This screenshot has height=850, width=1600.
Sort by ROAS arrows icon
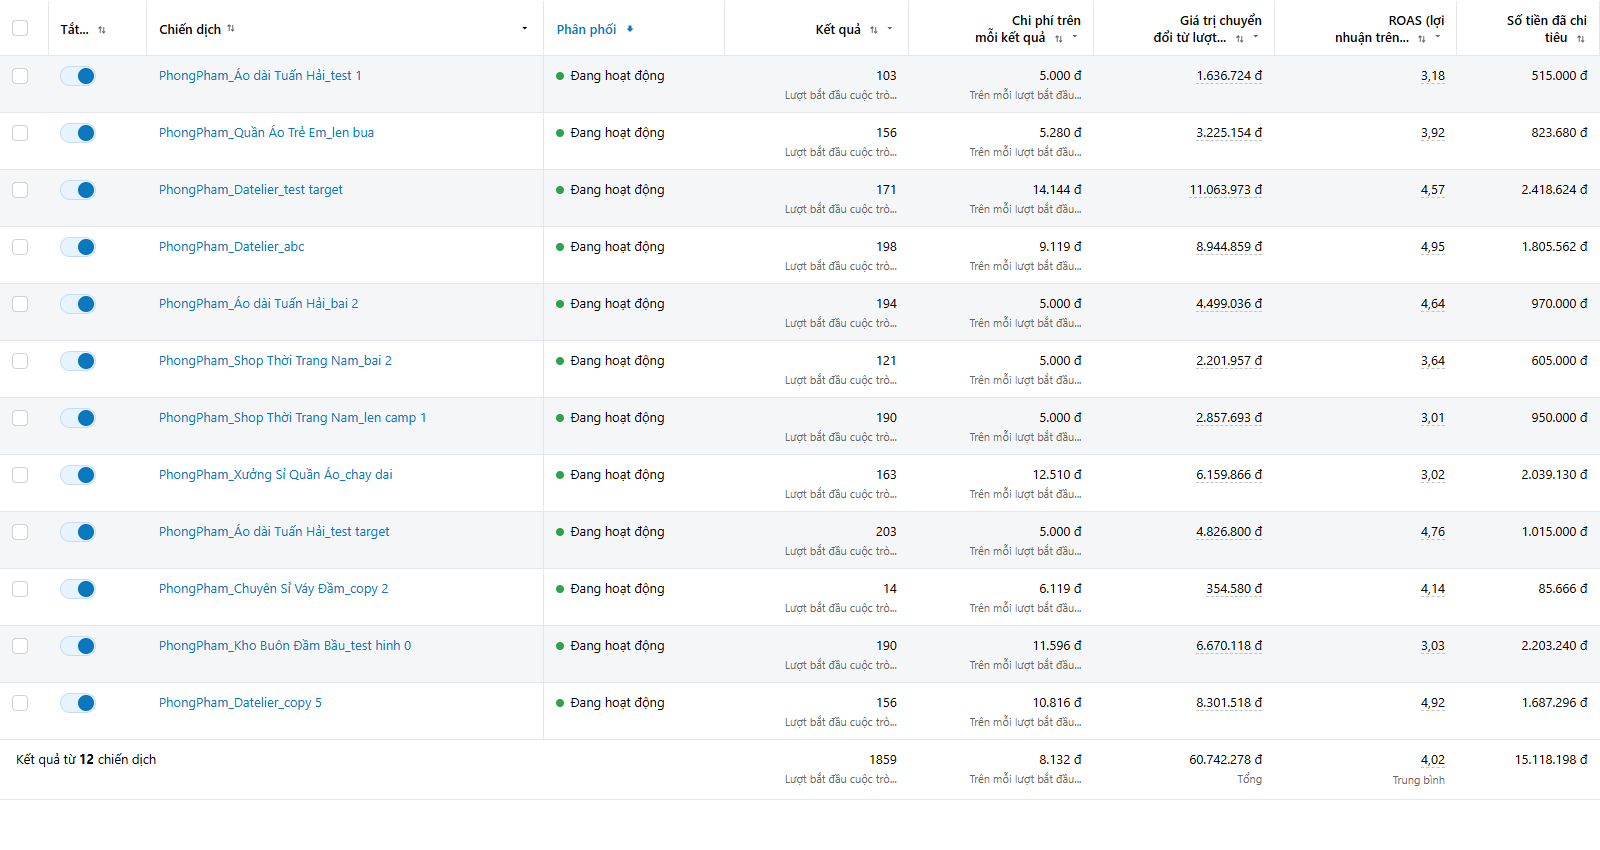[x=1422, y=38]
